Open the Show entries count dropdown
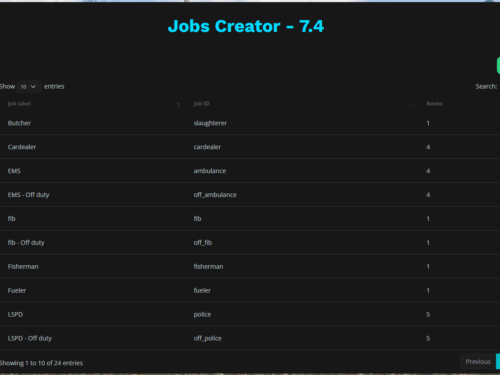The image size is (500, 375). point(29,87)
